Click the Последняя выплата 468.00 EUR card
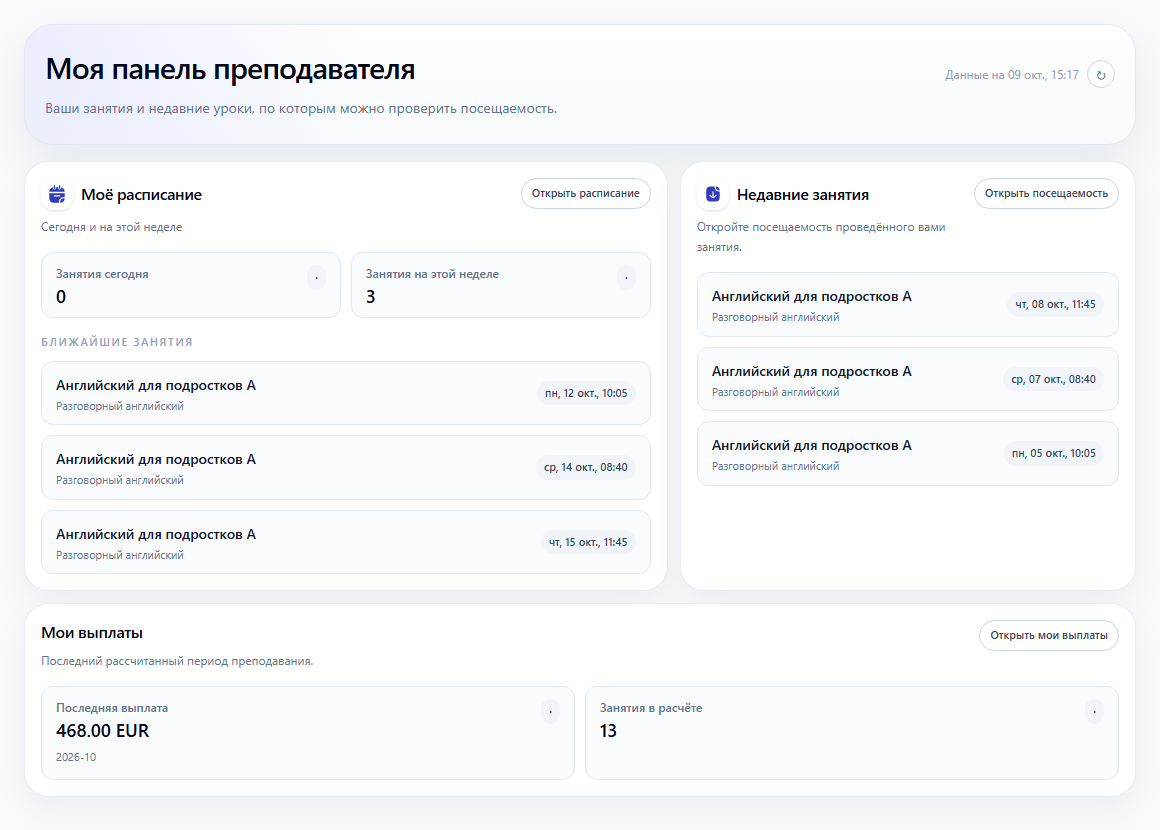The width and height of the screenshot is (1160, 830). click(x=308, y=733)
